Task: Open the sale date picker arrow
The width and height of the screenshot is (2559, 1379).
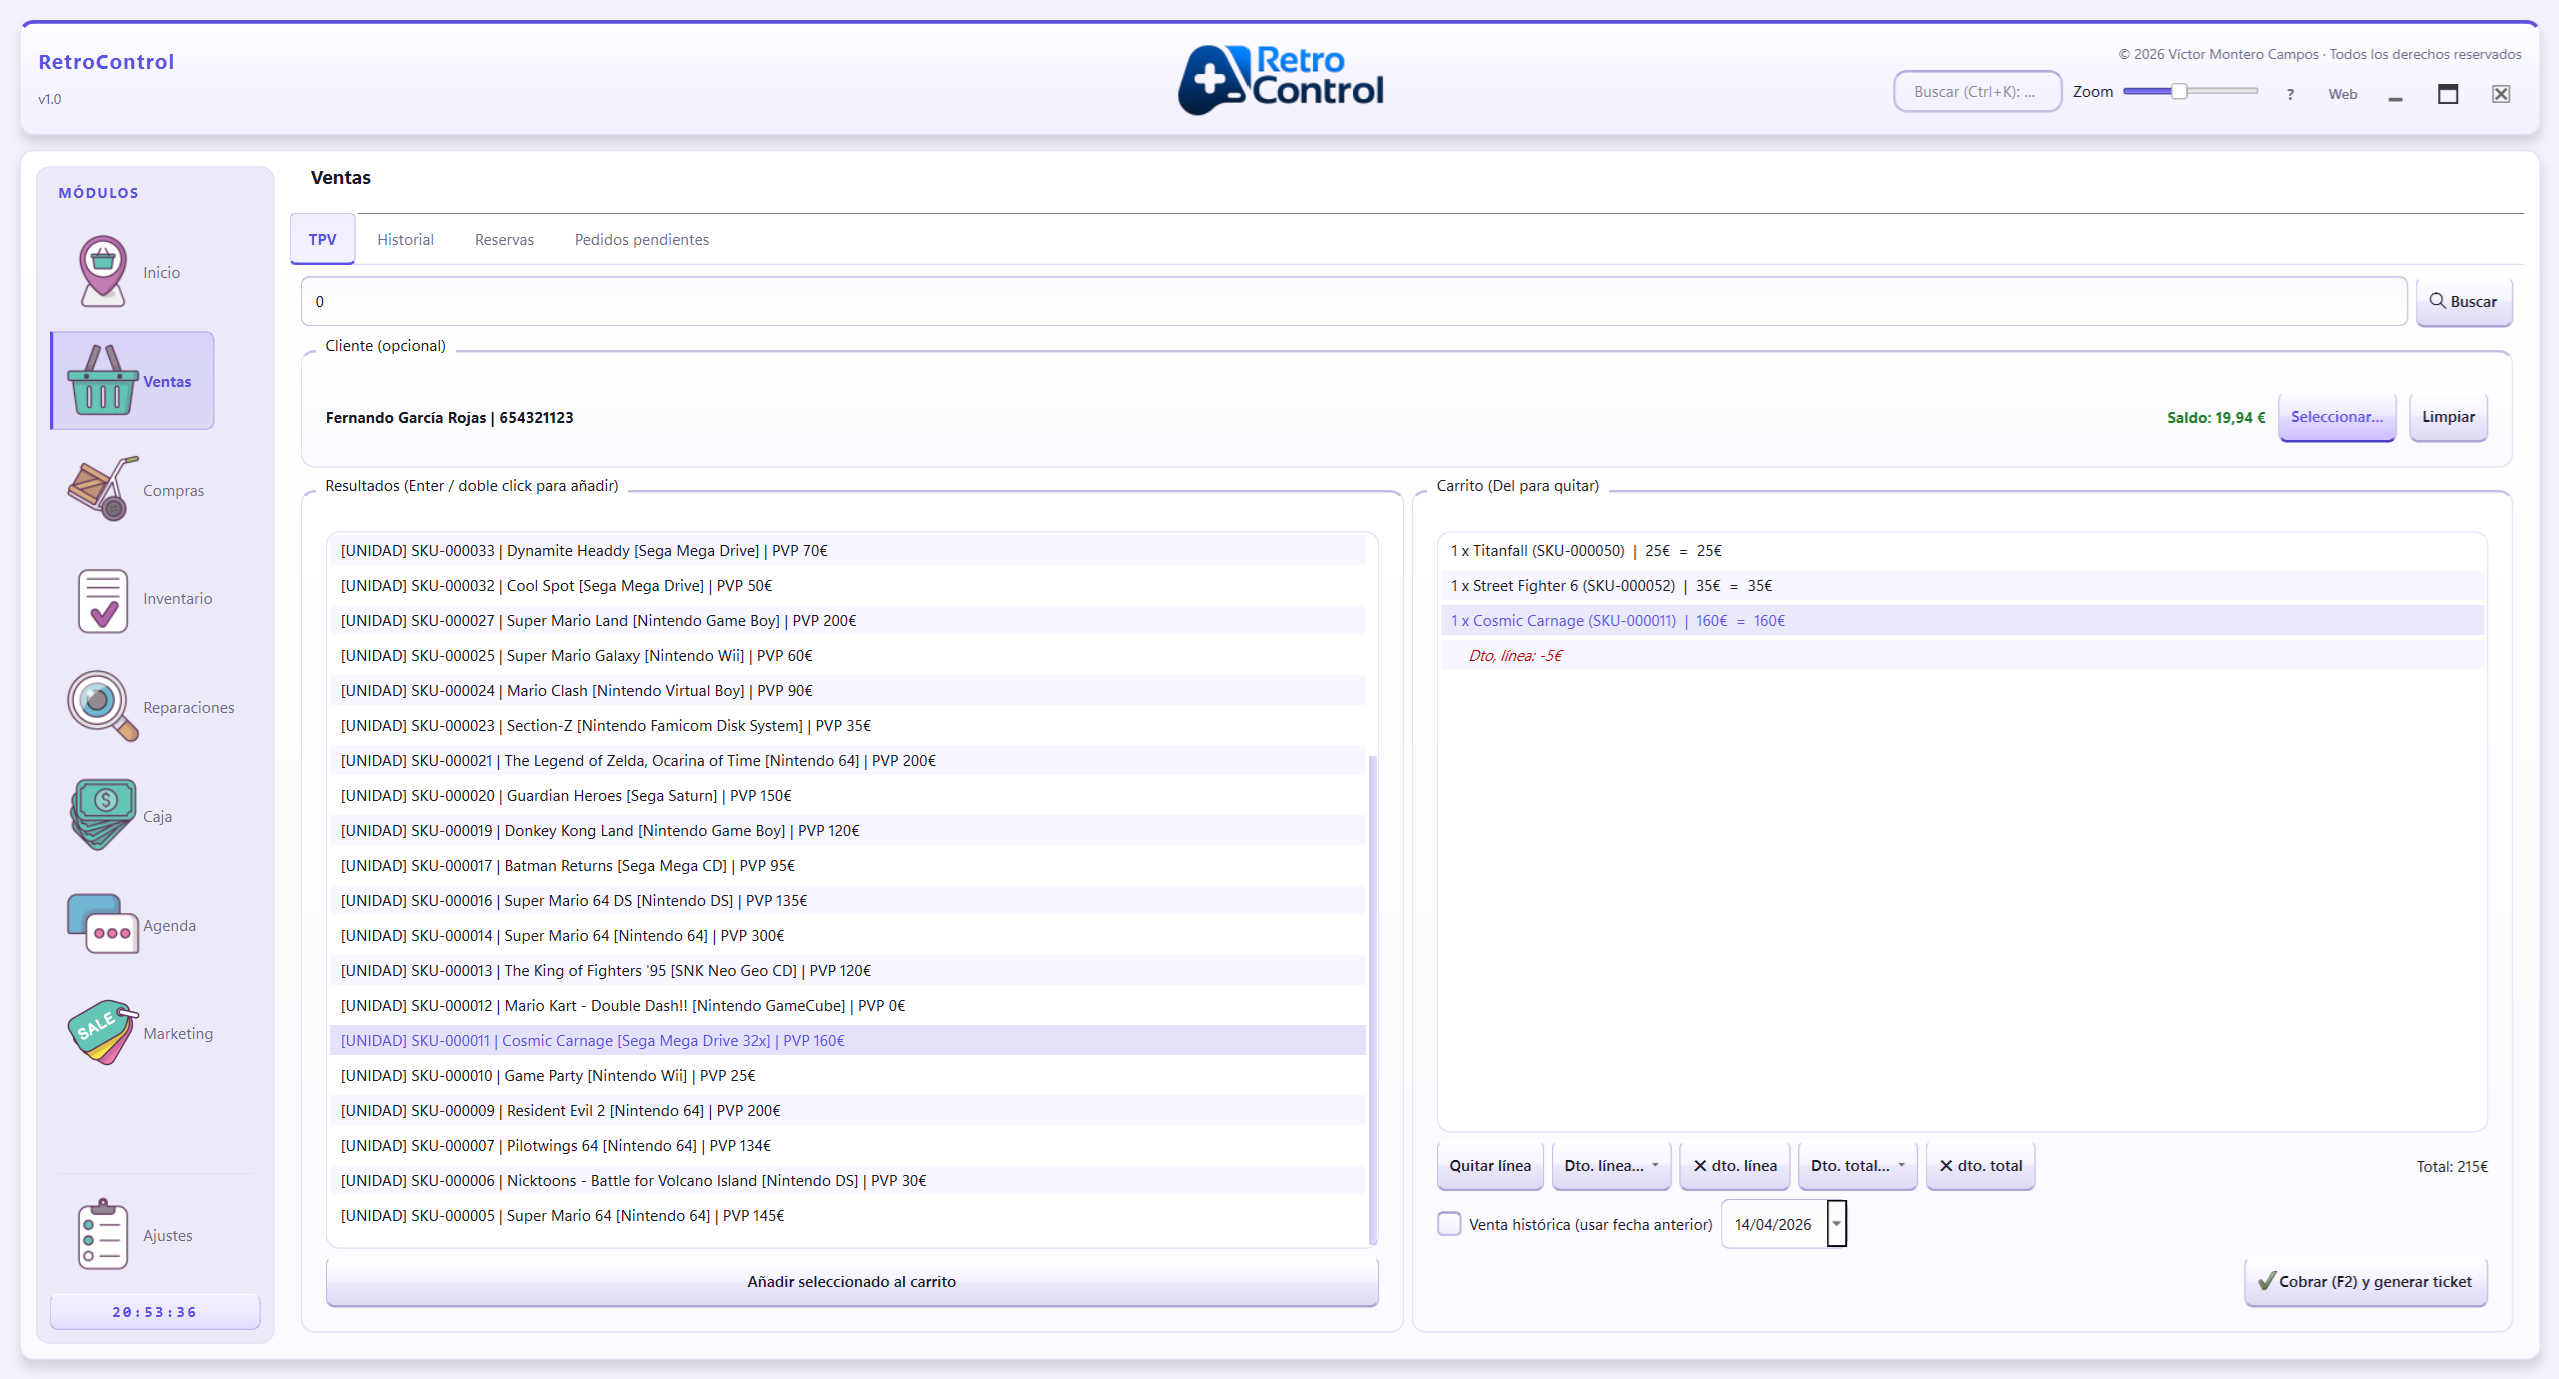Action: coord(1836,1224)
